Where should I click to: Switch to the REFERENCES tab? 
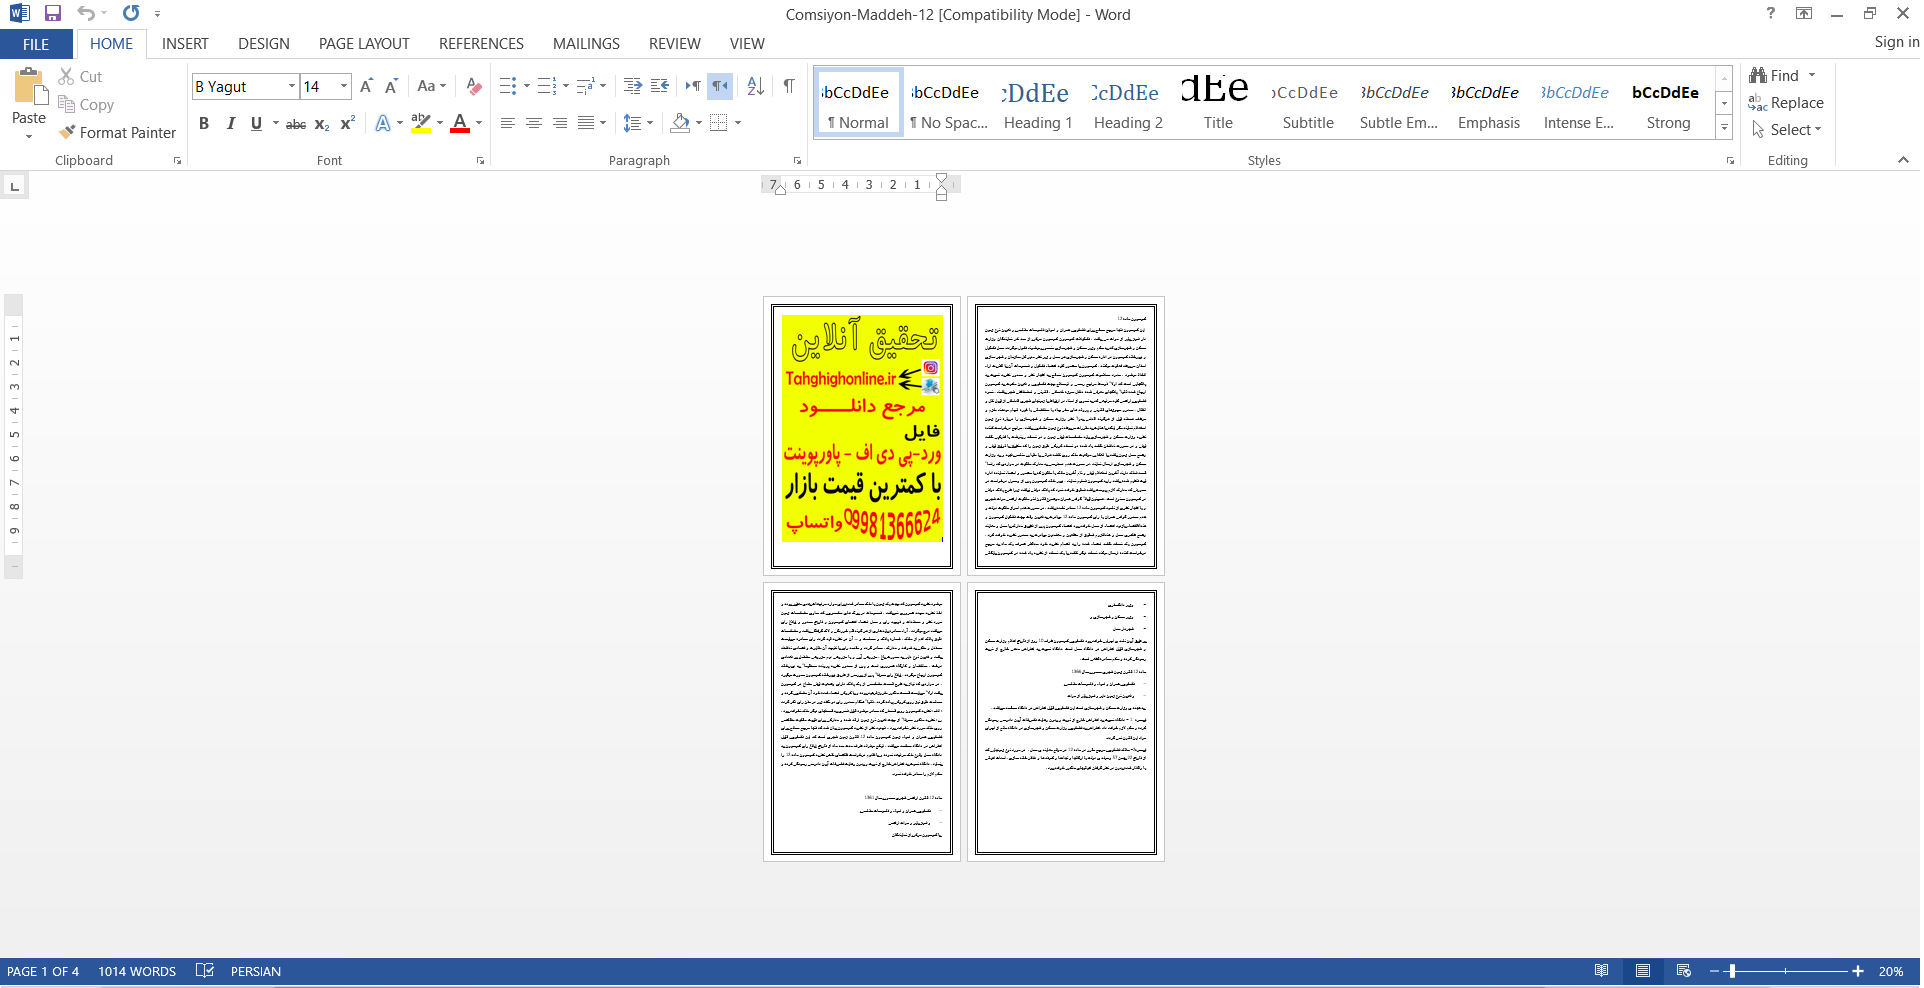[x=481, y=44]
